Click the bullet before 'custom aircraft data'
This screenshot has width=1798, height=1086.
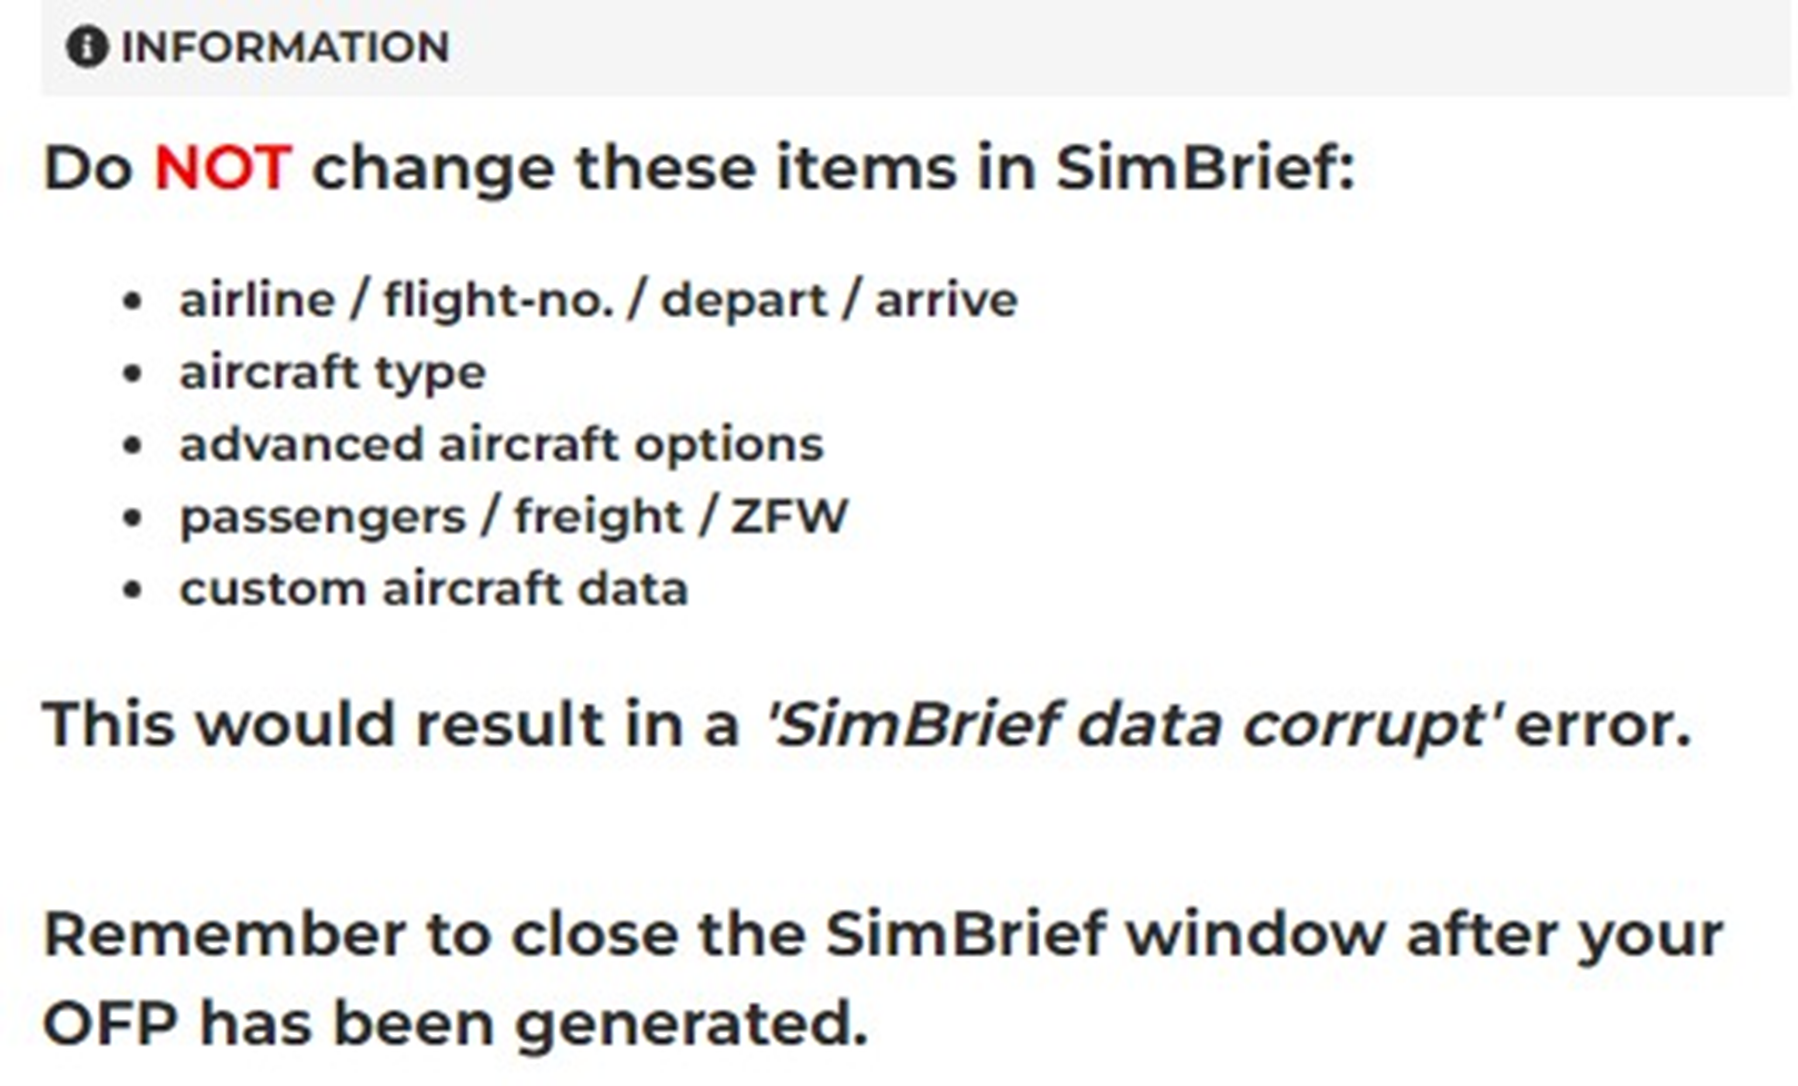coord(132,590)
